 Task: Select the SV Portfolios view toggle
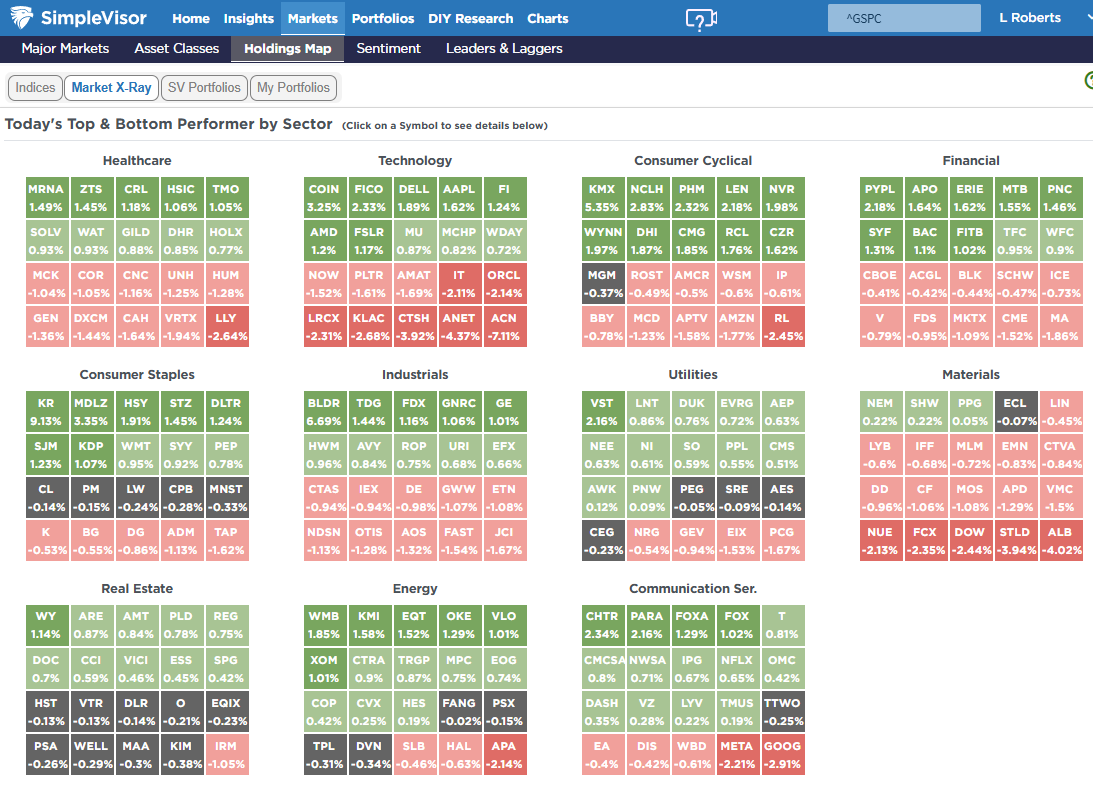[x=204, y=87]
